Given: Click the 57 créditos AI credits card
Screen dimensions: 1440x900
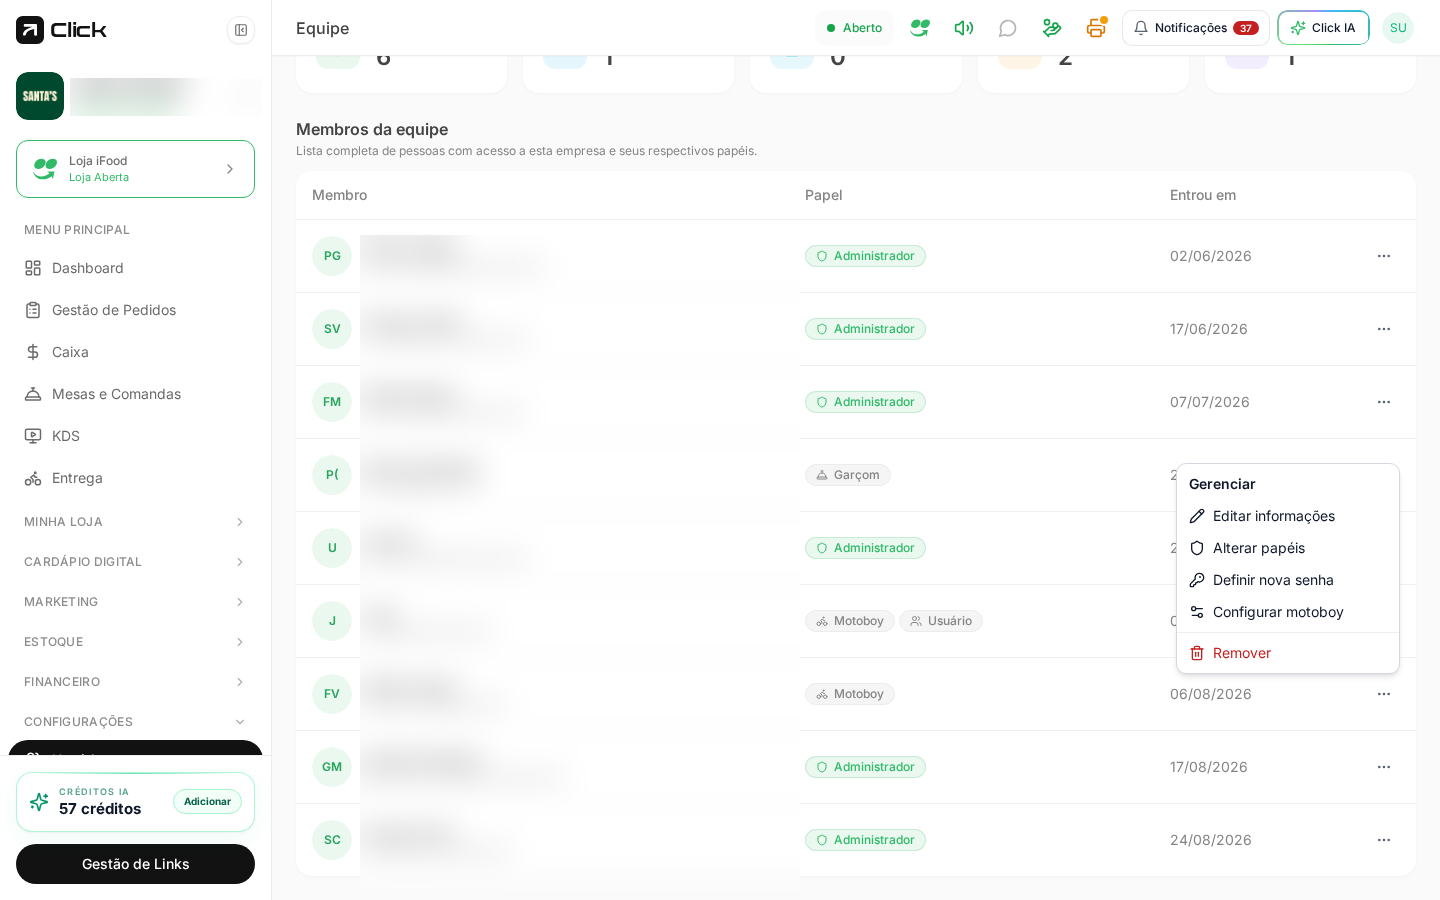Looking at the screenshot, I should [x=135, y=802].
